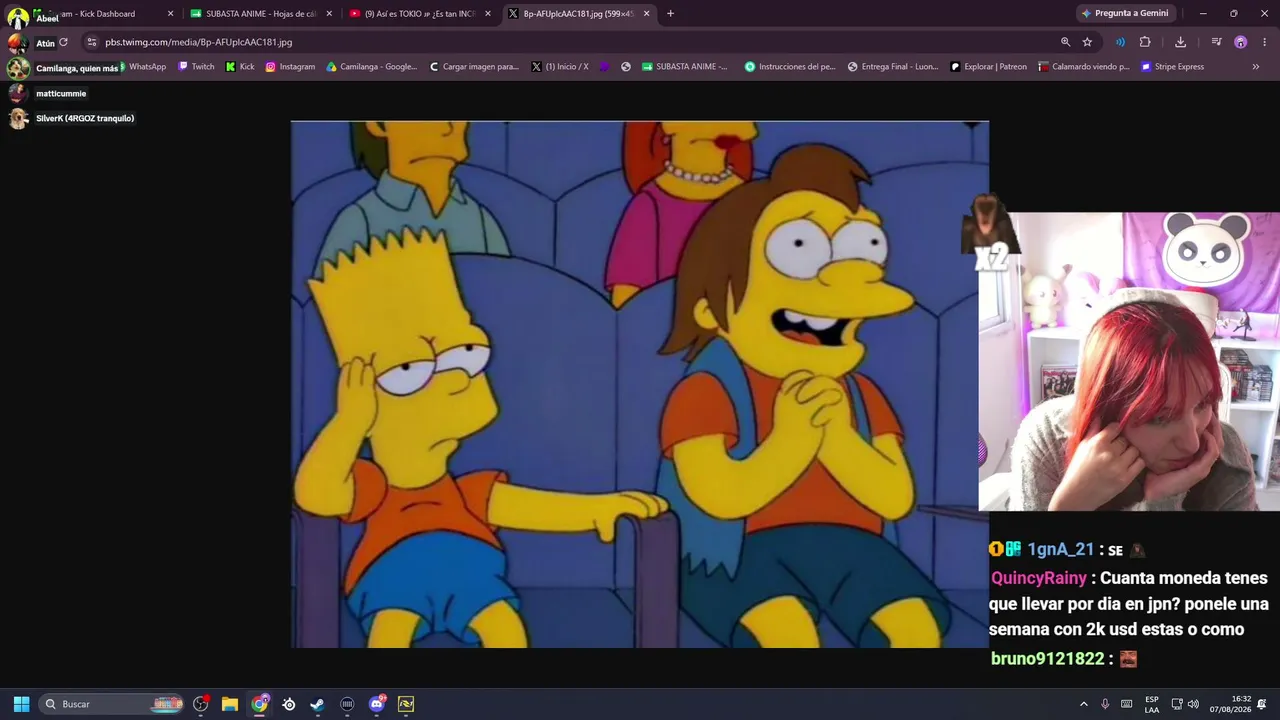
Task: Switch to the YouTube Así es TOKIO tab
Action: (418, 14)
